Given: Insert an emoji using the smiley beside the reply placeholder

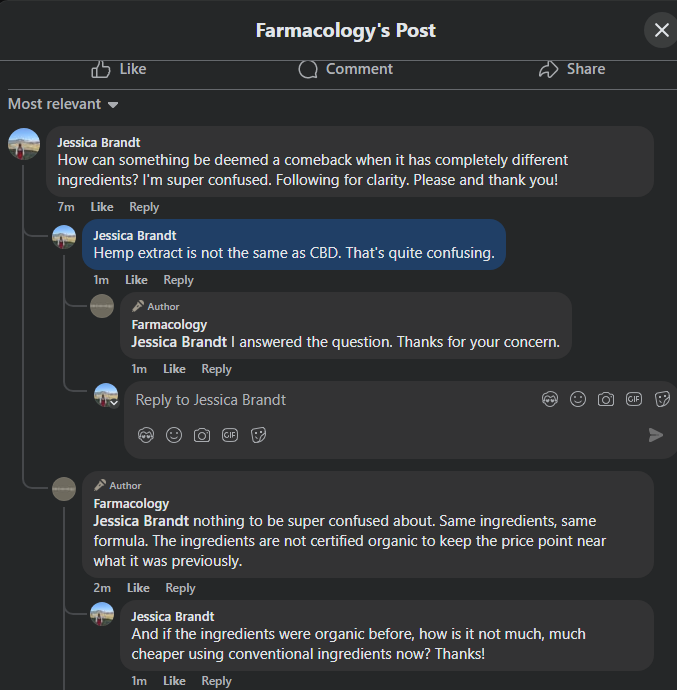Looking at the screenshot, I should point(578,399).
